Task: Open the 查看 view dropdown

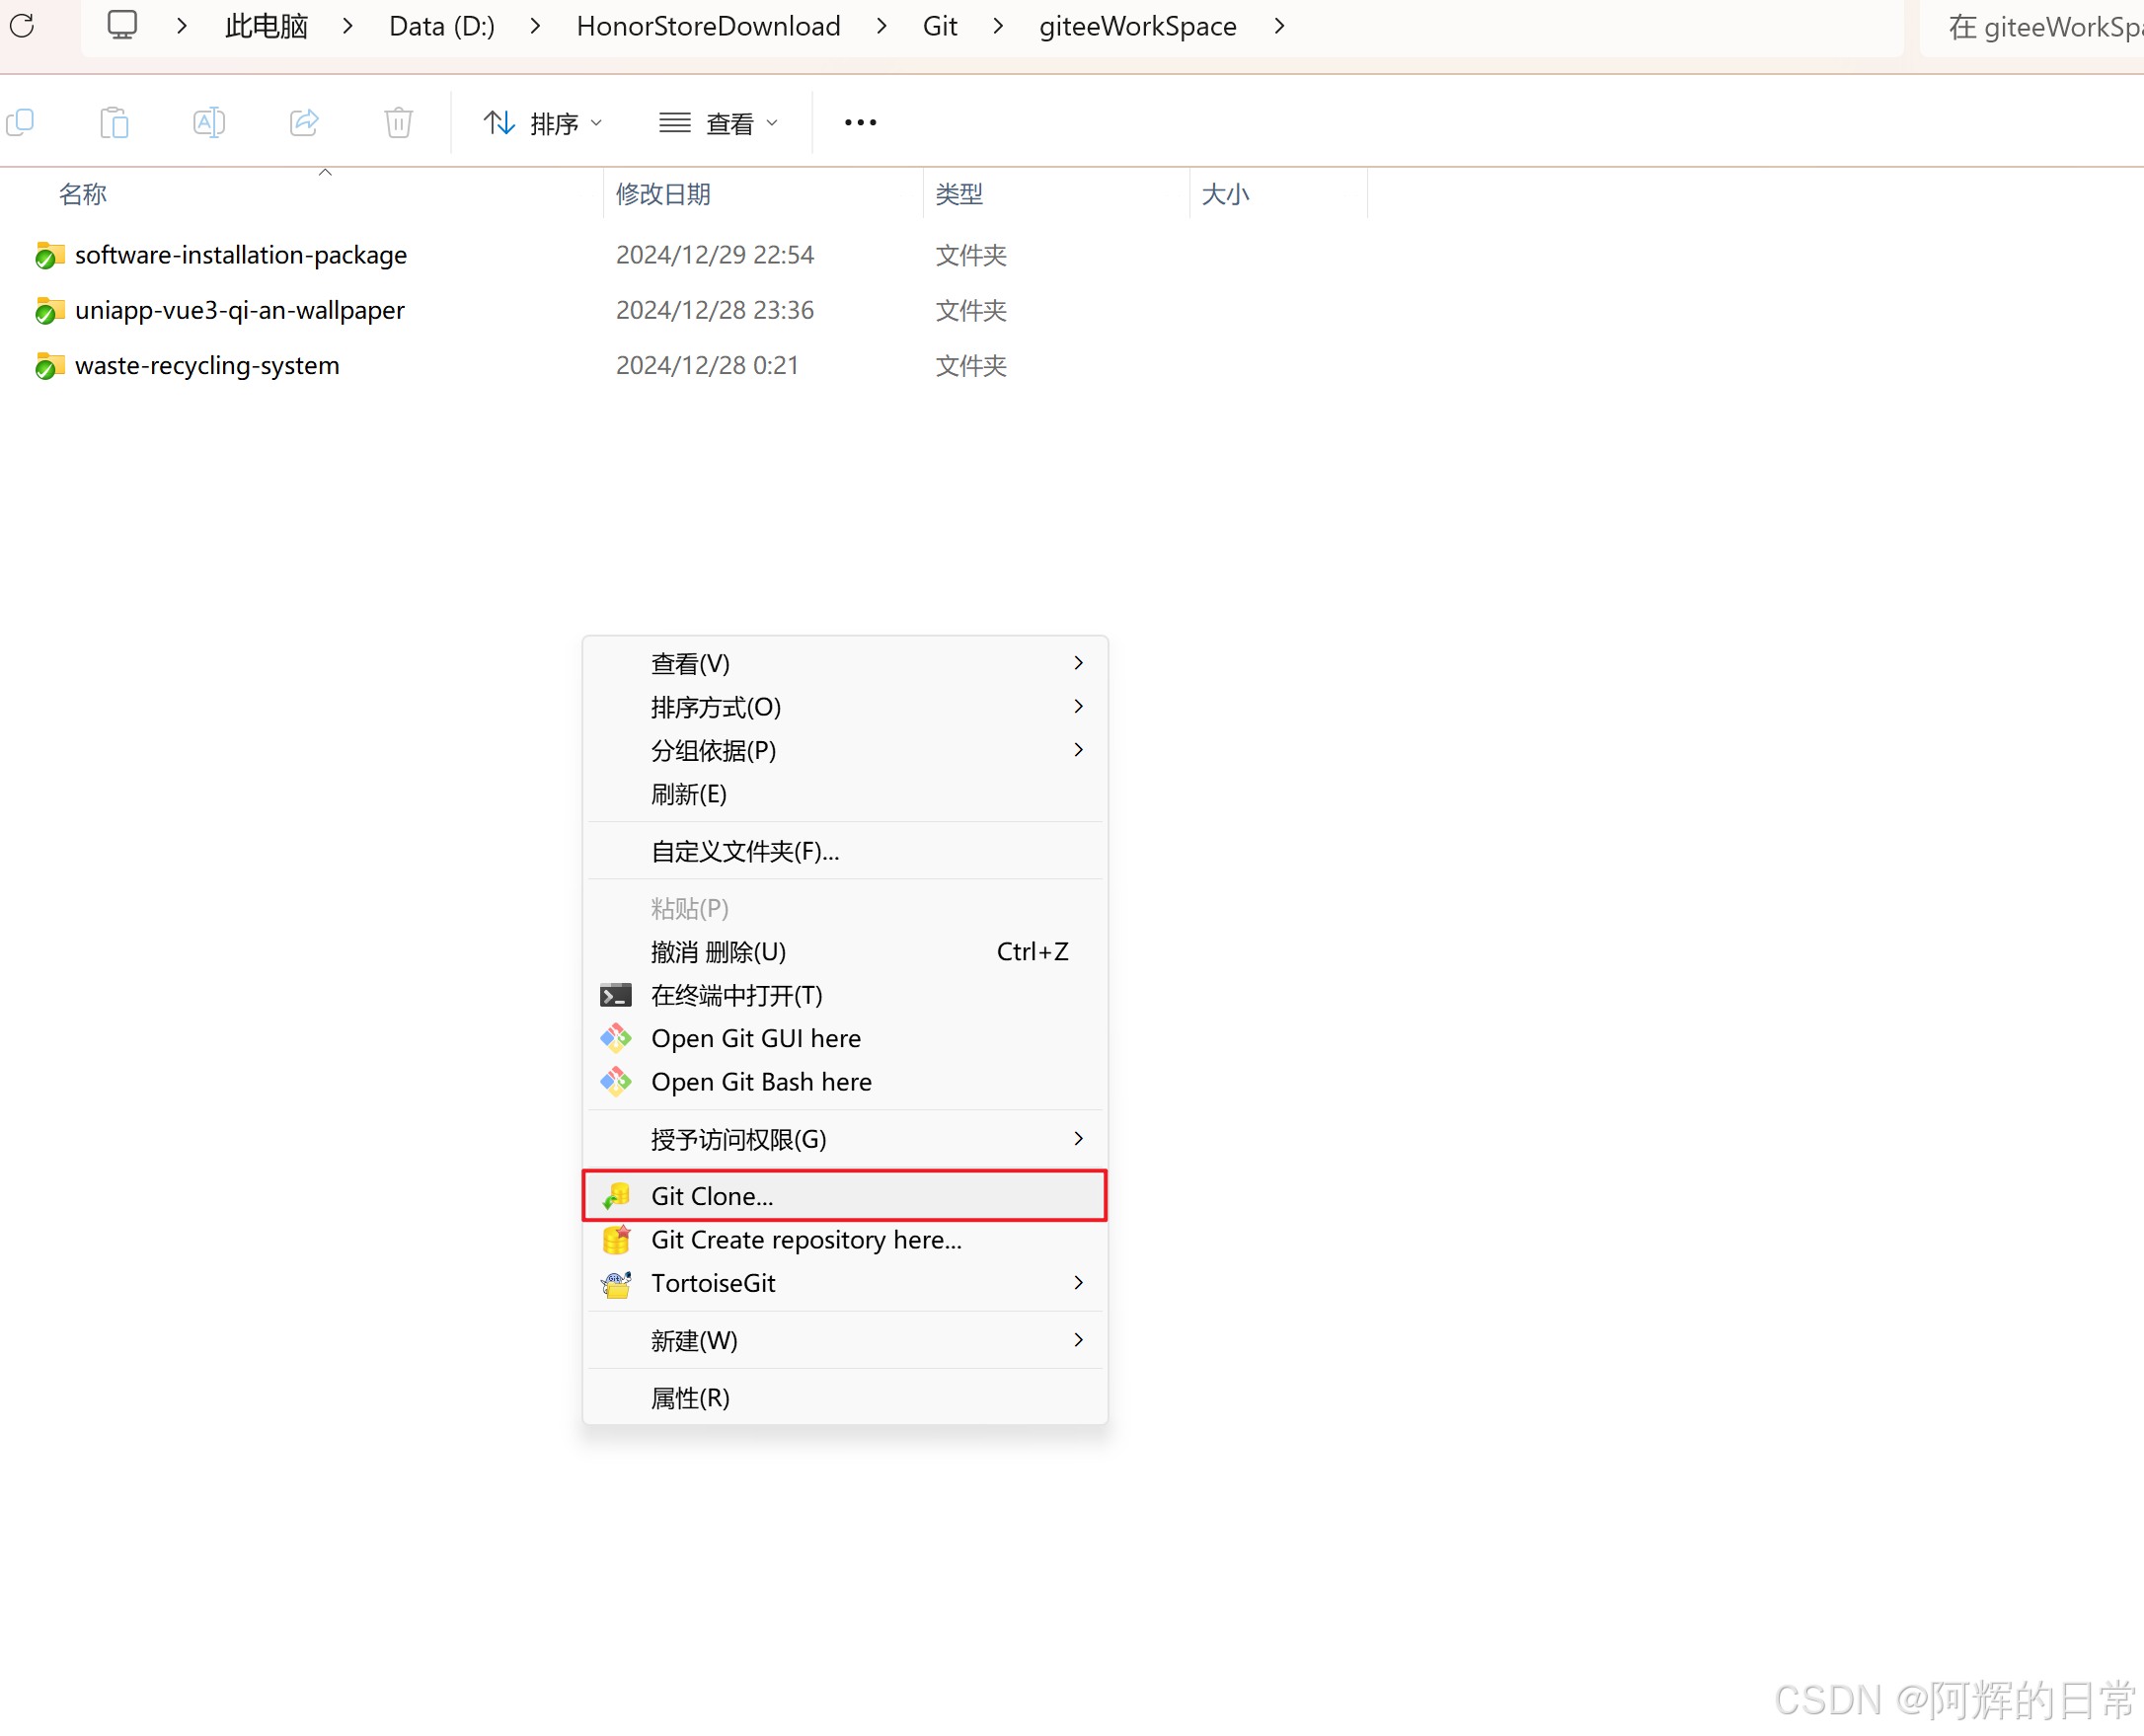Action: (x=718, y=123)
